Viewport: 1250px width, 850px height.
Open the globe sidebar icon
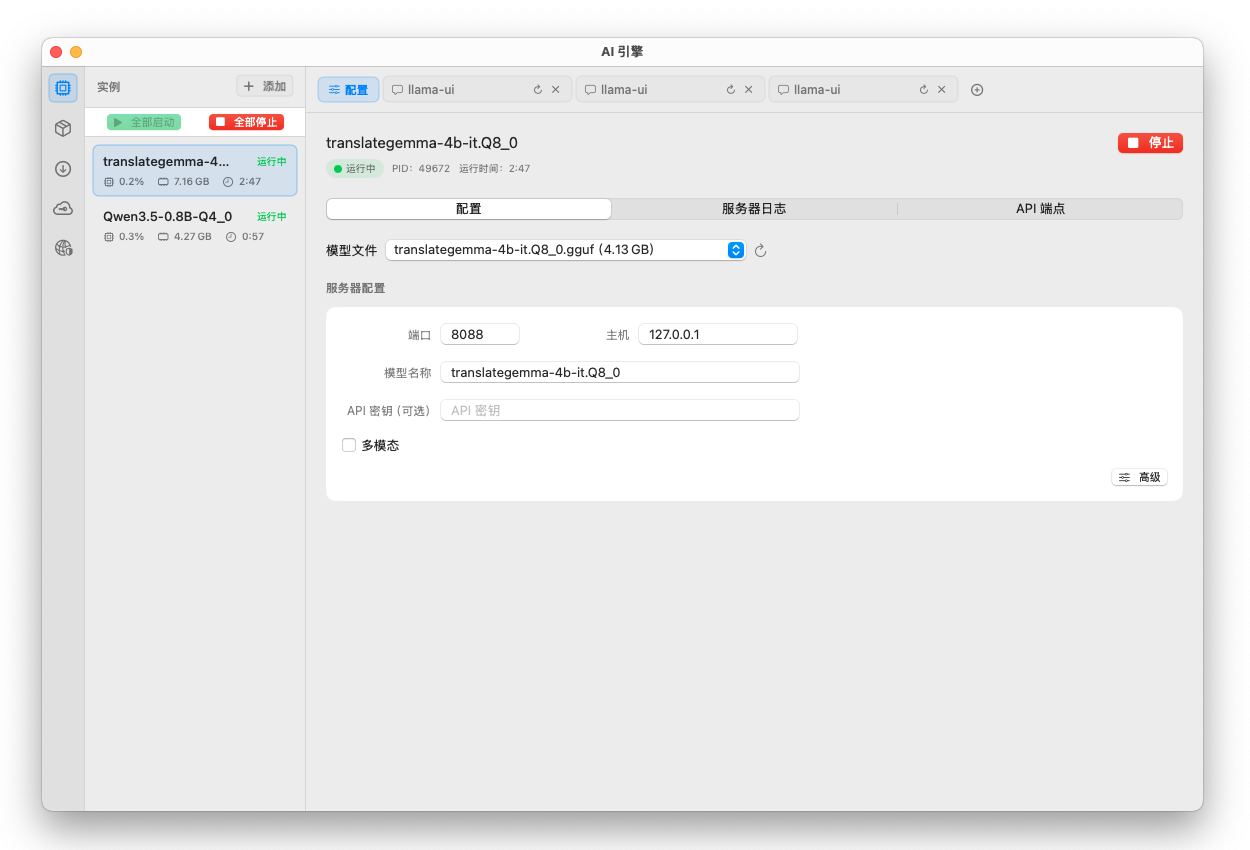click(63, 248)
